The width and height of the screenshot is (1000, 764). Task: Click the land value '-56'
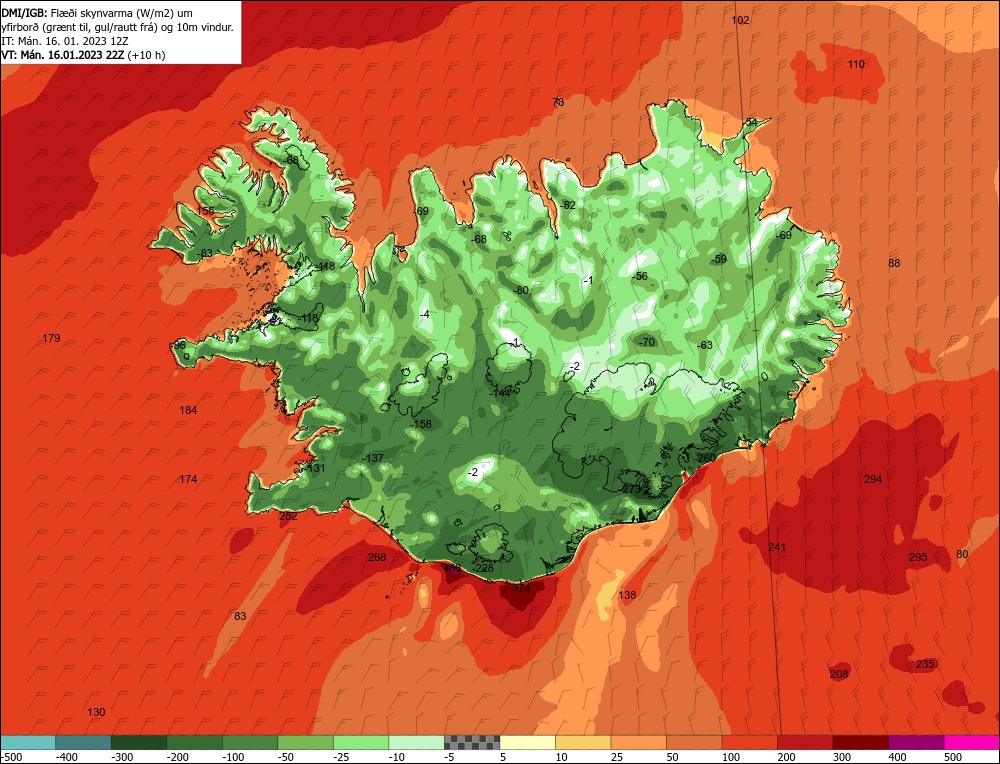tap(640, 276)
